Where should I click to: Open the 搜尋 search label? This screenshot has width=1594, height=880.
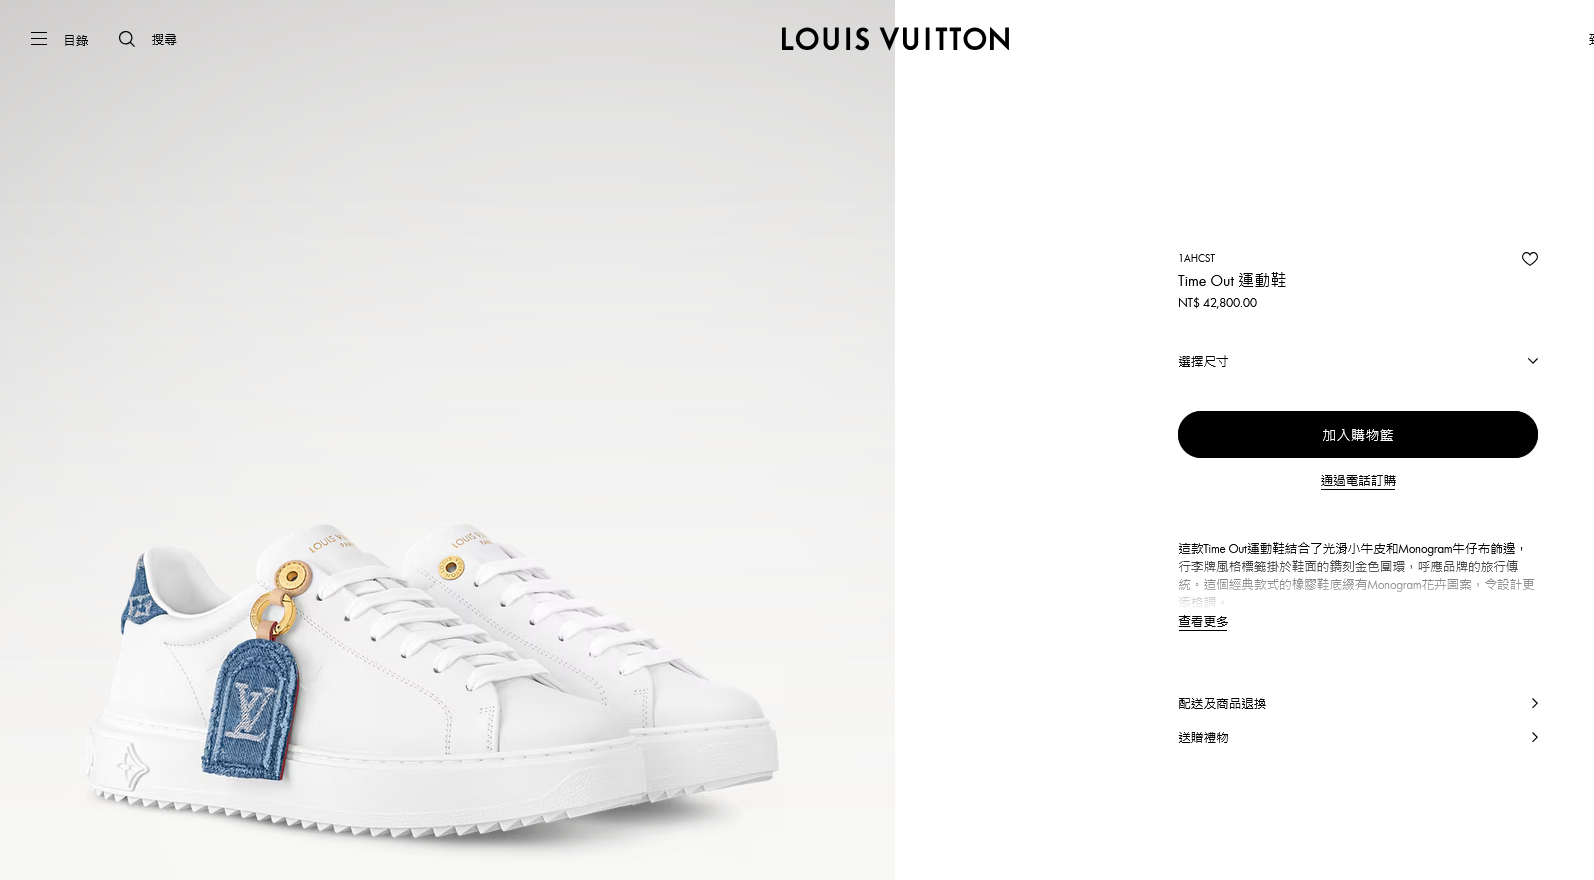[164, 40]
